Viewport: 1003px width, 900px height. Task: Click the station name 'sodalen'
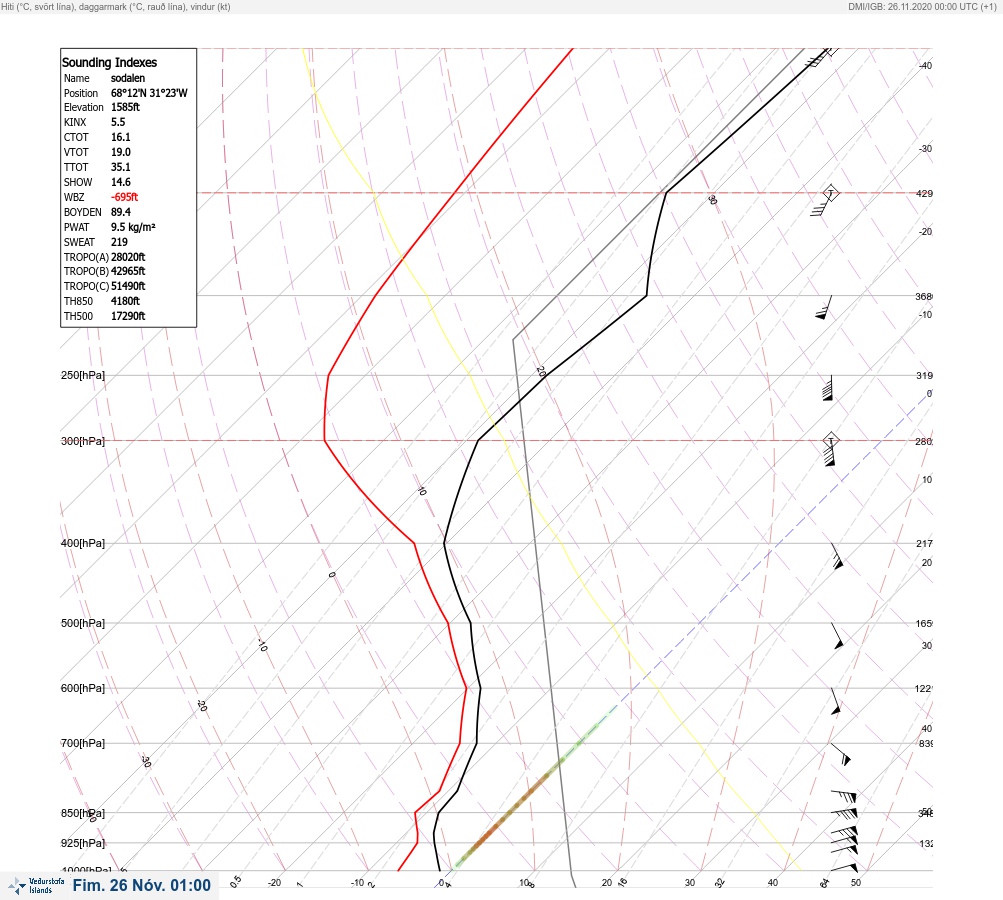pos(128,78)
